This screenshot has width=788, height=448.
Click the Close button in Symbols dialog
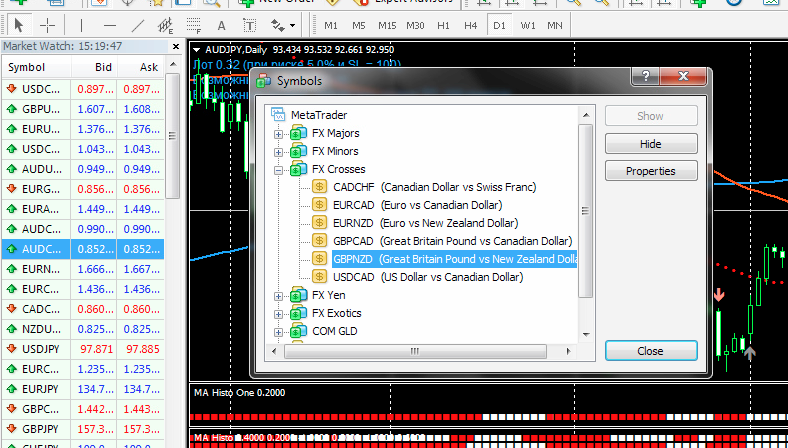point(651,351)
